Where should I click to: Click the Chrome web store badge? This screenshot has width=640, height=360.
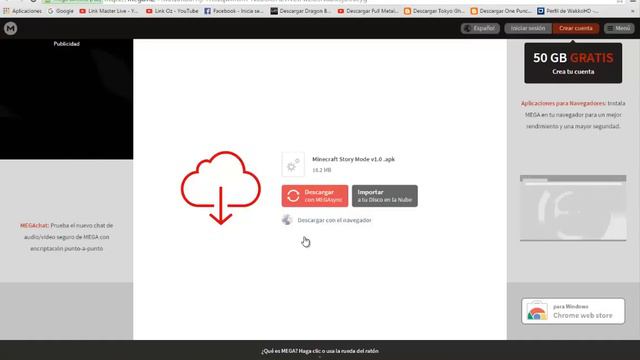click(x=573, y=311)
